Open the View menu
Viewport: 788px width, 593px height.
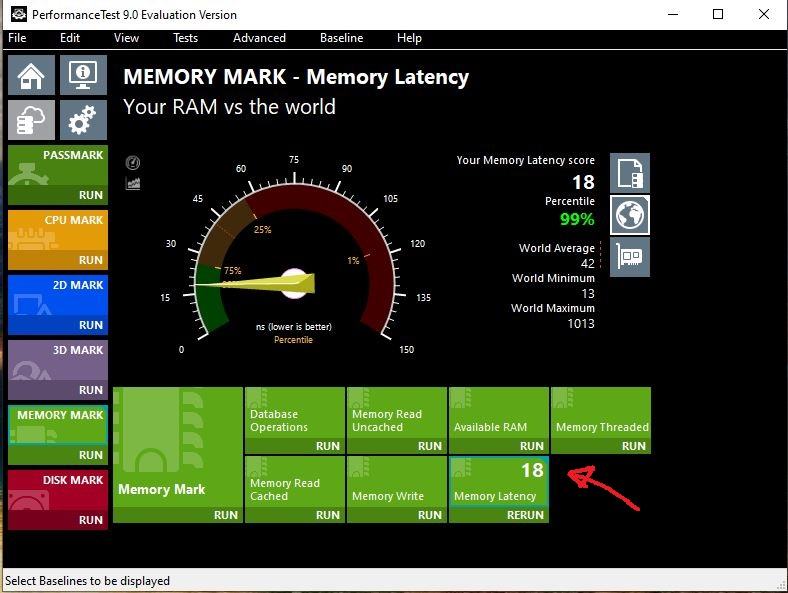click(126, 38)
